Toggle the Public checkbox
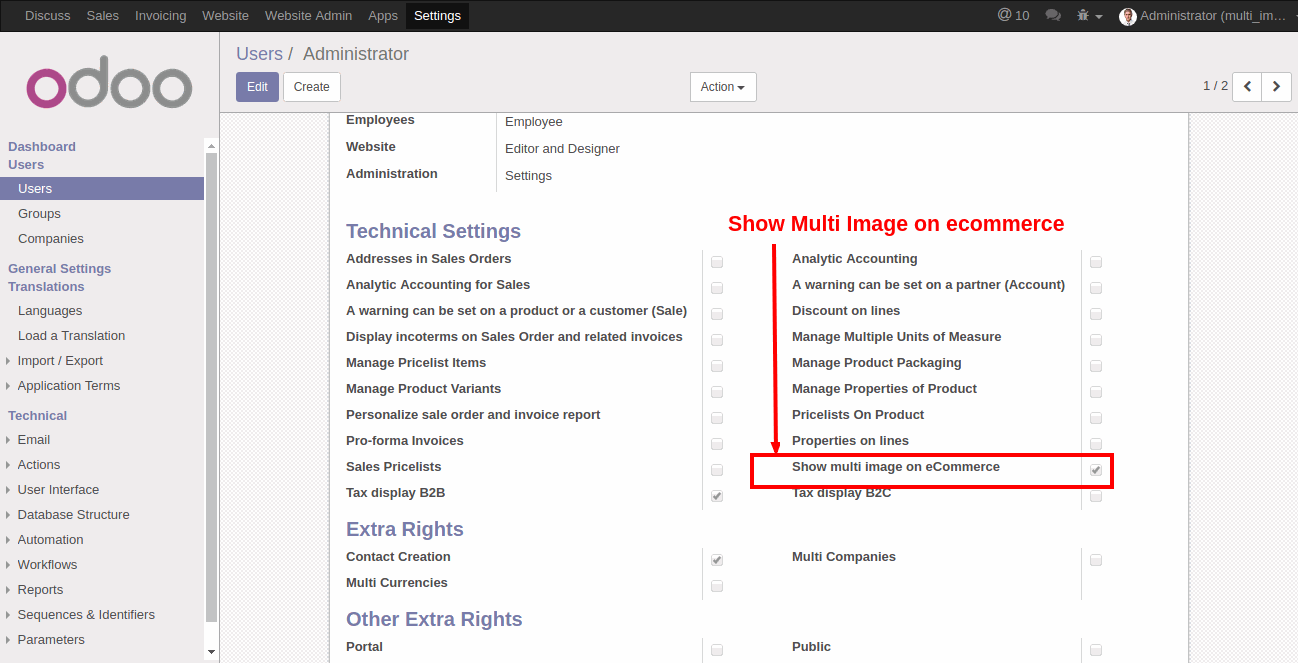 [1096, 650]
